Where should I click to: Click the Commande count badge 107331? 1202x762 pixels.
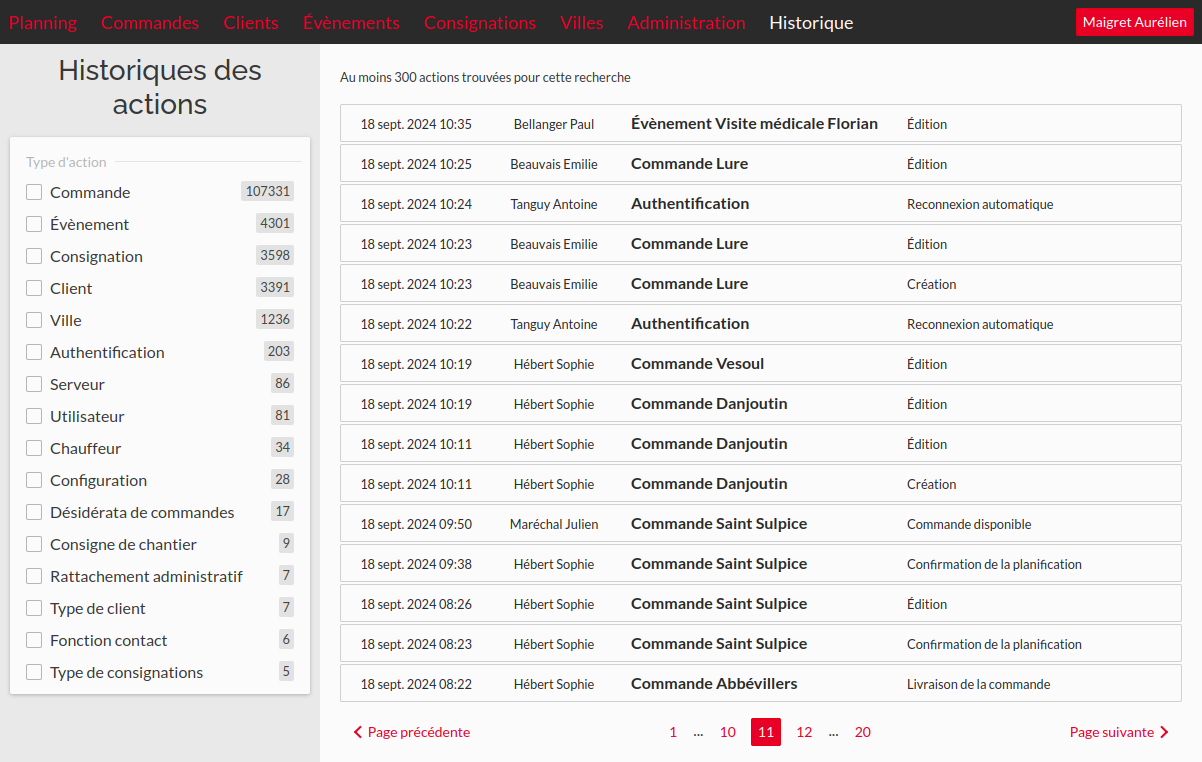[x=267, y=191]
